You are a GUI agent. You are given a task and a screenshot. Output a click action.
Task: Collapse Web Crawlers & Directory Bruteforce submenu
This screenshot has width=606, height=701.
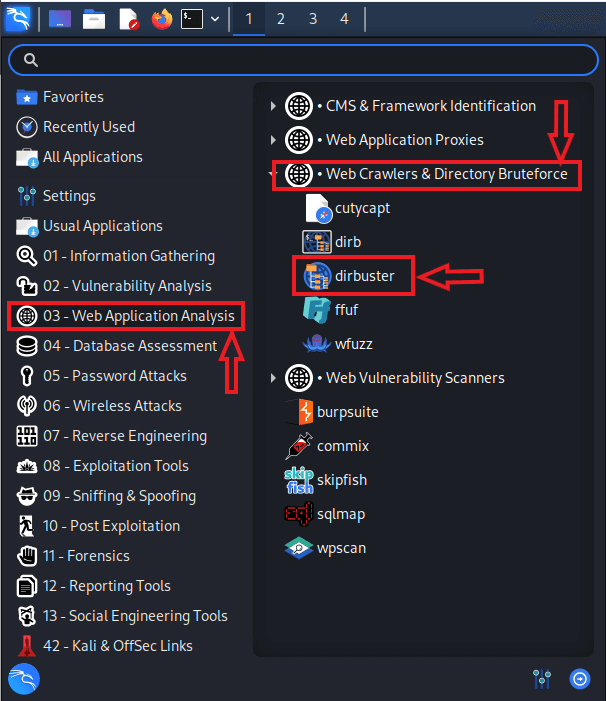[272, 174]
